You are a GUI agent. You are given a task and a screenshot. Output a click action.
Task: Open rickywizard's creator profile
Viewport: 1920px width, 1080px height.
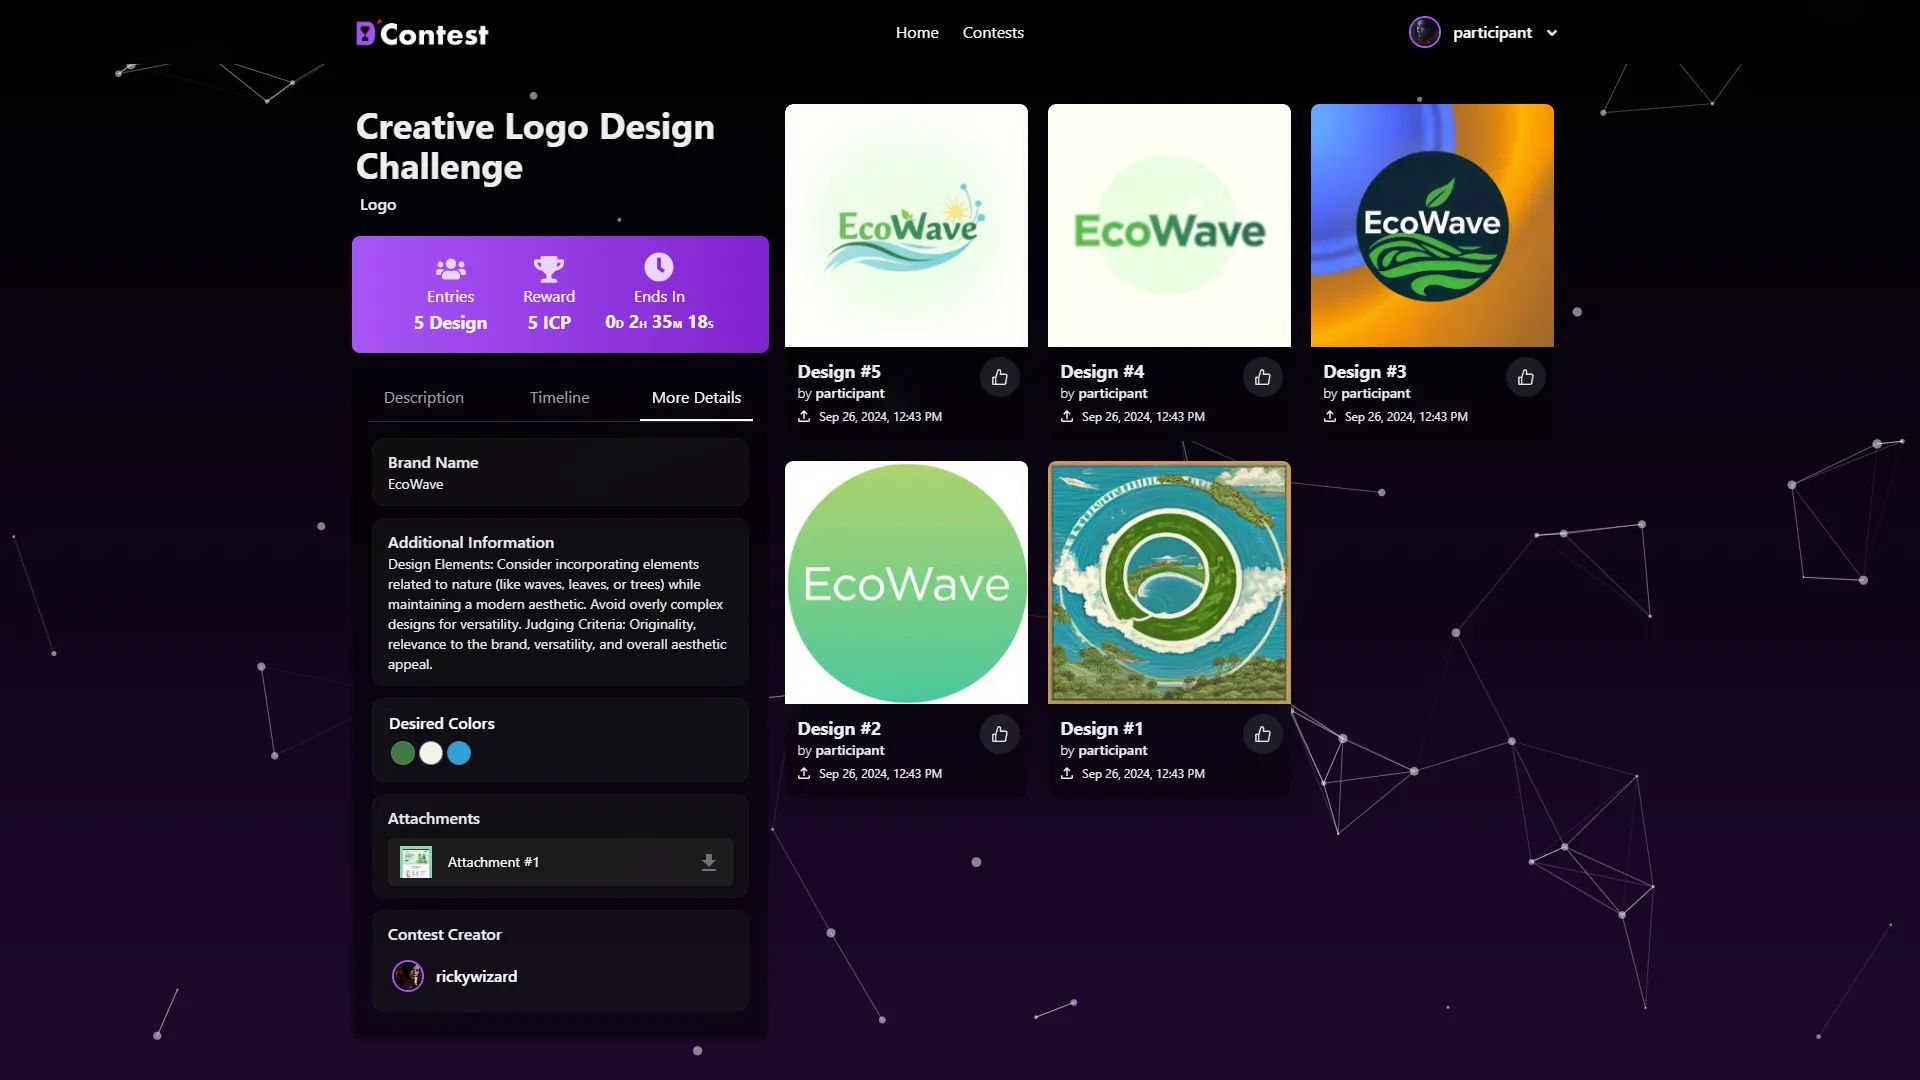click(x=475, y=976)
